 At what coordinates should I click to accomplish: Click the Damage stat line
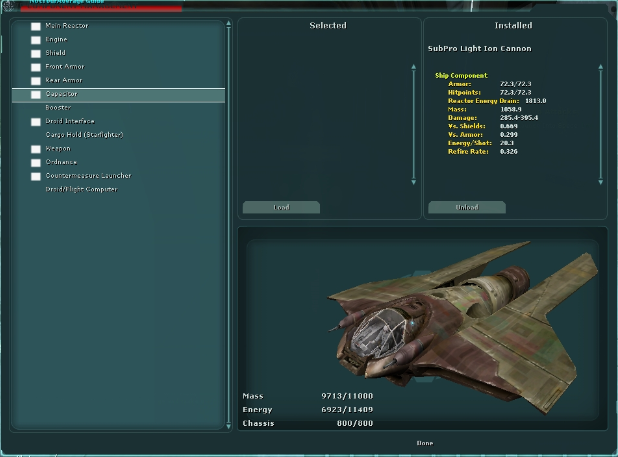point(493,118)
